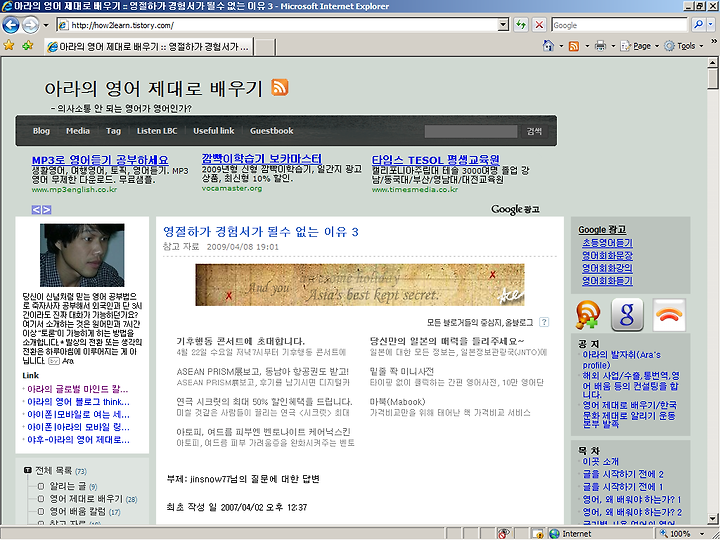
Task: Click the browser Forward arrow button
Action: click(x=30, y=25)
